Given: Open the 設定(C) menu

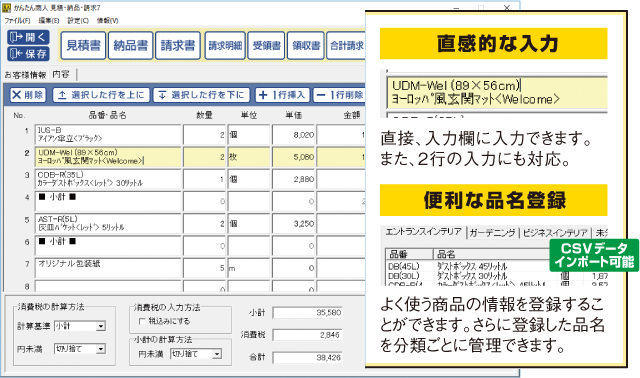Looking at the screenshot, I should 78,20.
